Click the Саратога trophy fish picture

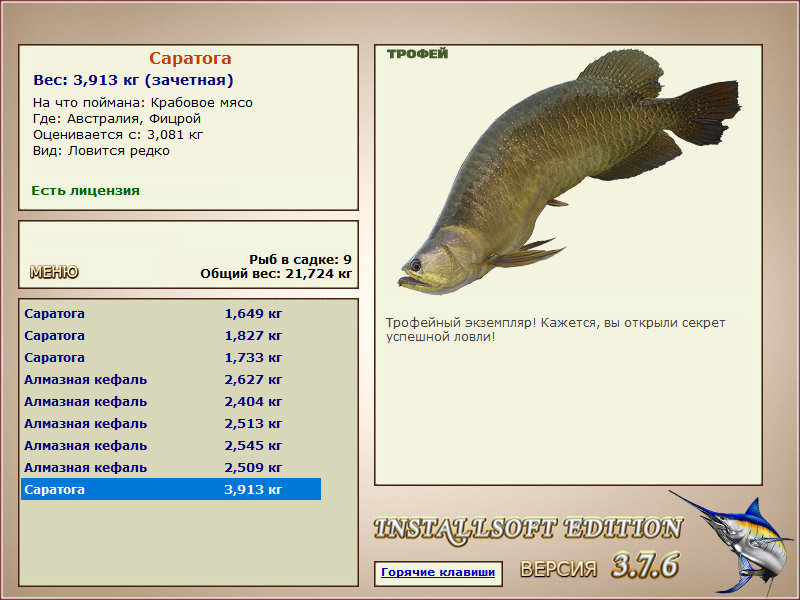[569, 171]
